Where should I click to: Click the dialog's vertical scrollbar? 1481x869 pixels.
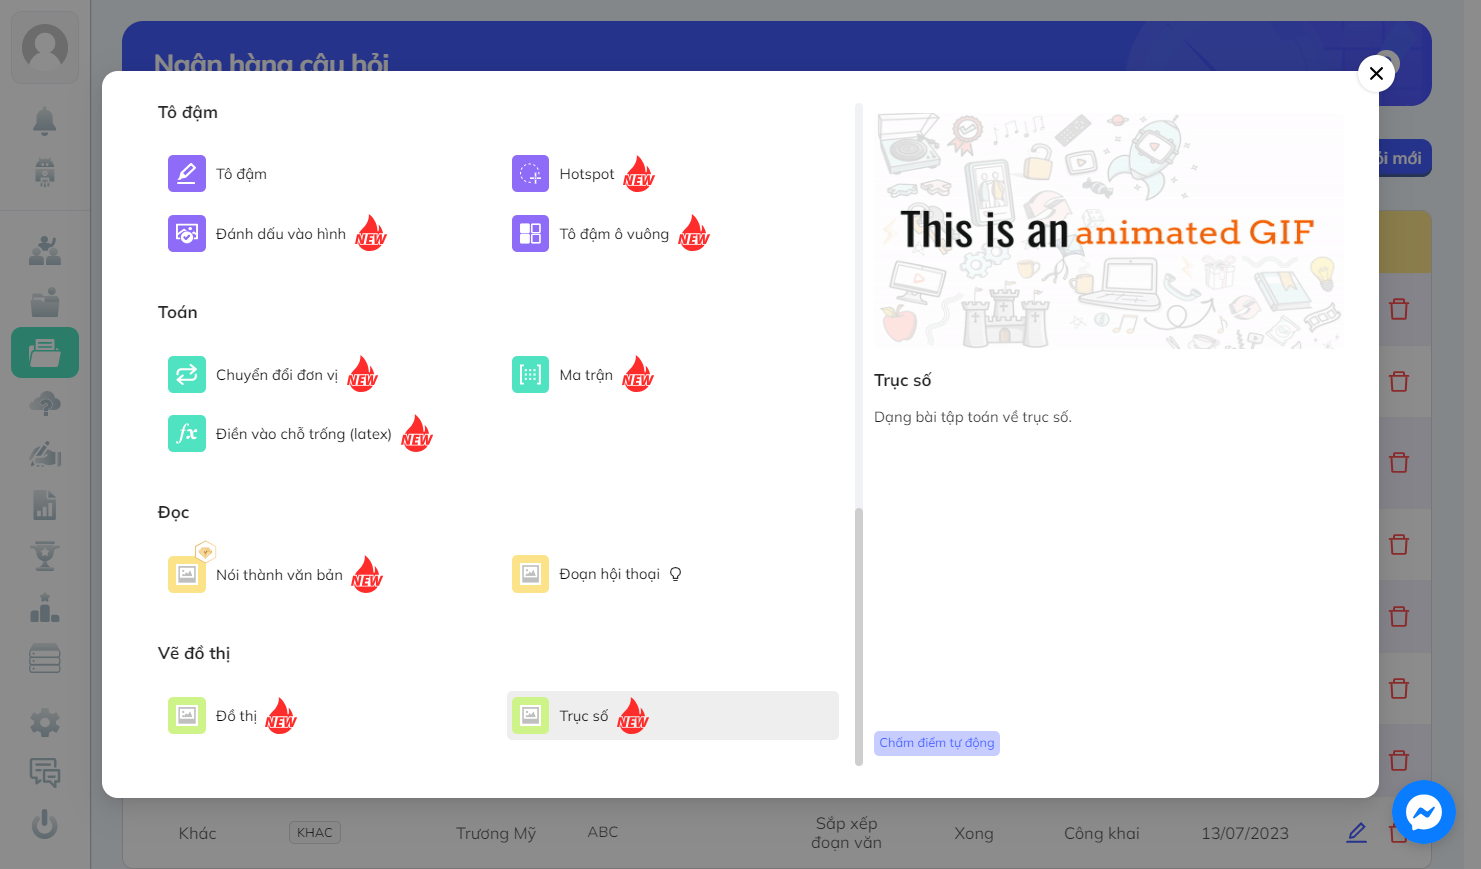click(x=859, y=636)
